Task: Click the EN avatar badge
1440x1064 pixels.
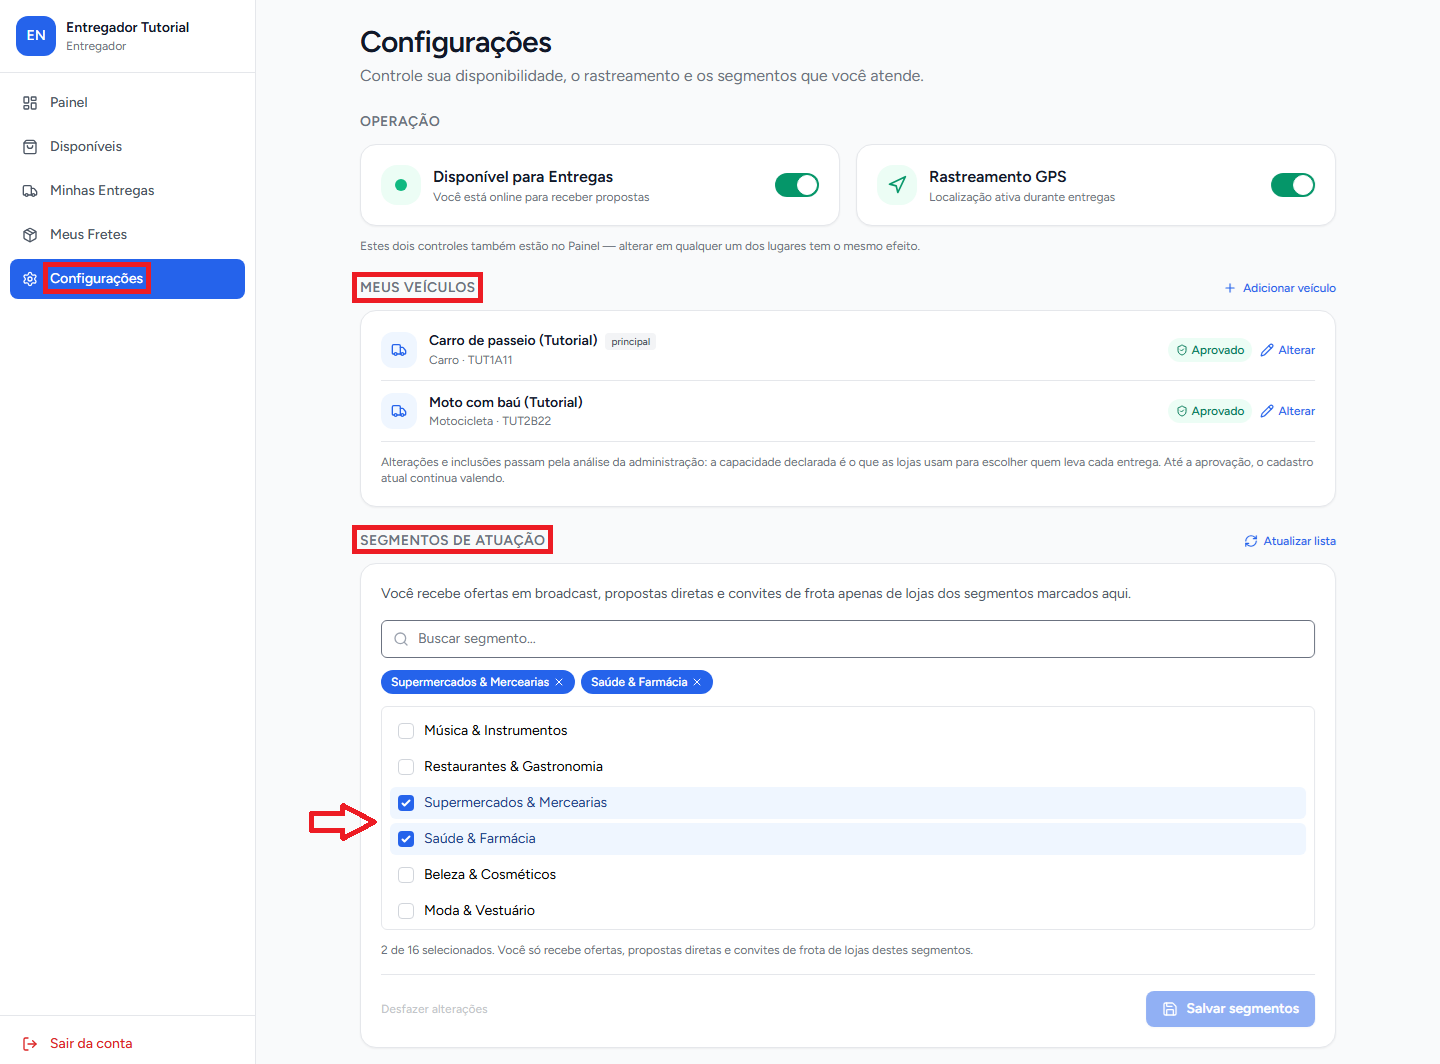Action: point(36,36)
